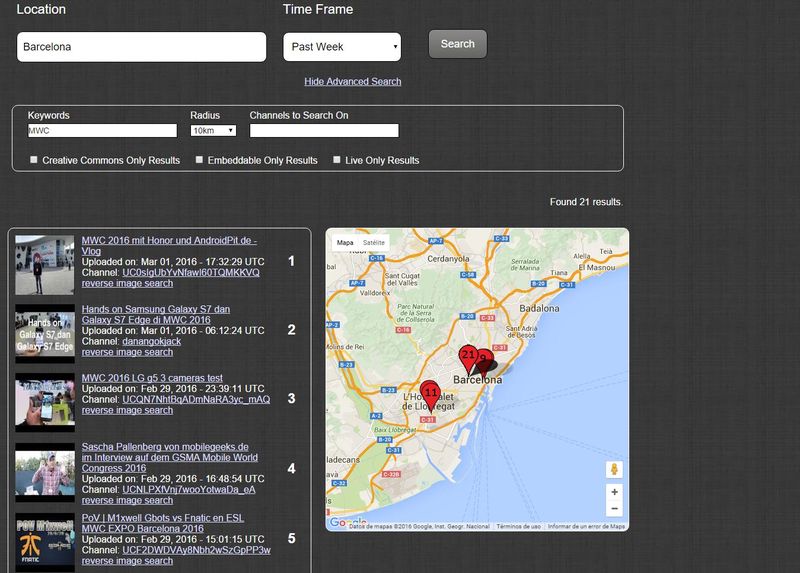Click reverse image search for result 3
Viewport: 800px width, 573px height.
[x=127, y=410]
